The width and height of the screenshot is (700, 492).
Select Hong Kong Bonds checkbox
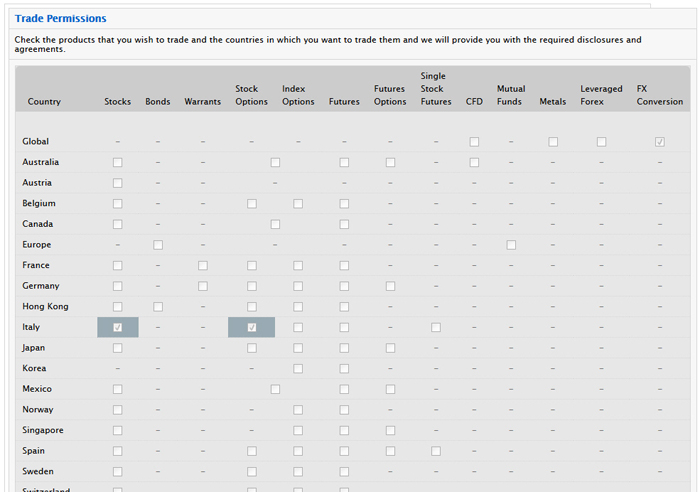[158, 307]
